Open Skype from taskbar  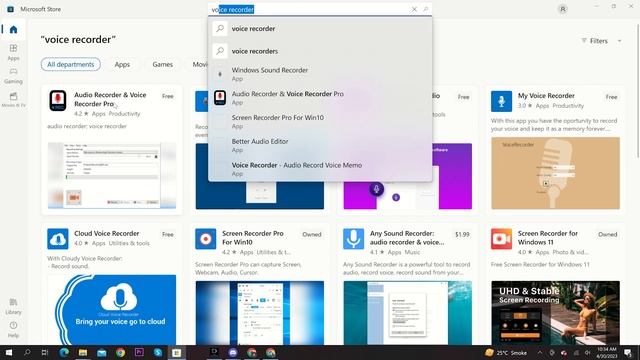(158, 353)
